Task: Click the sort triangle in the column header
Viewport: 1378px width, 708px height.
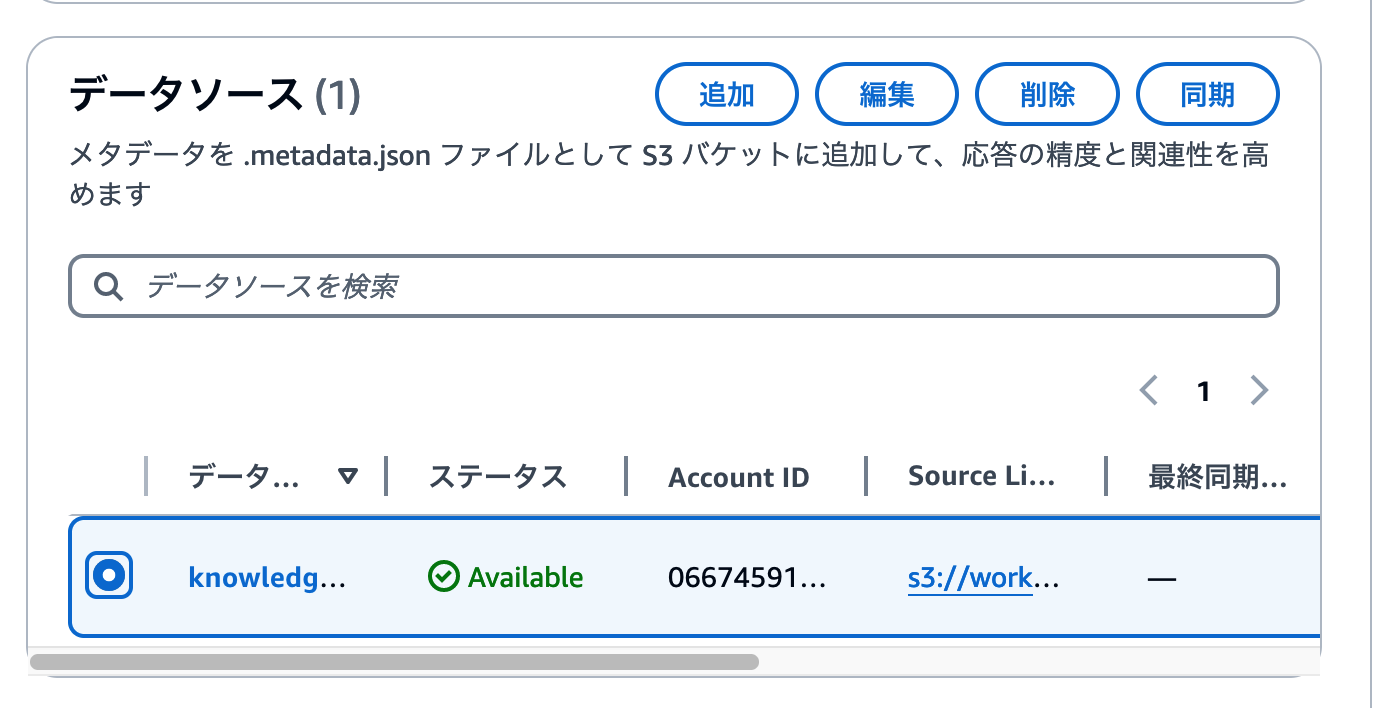Action: (348, 477)
